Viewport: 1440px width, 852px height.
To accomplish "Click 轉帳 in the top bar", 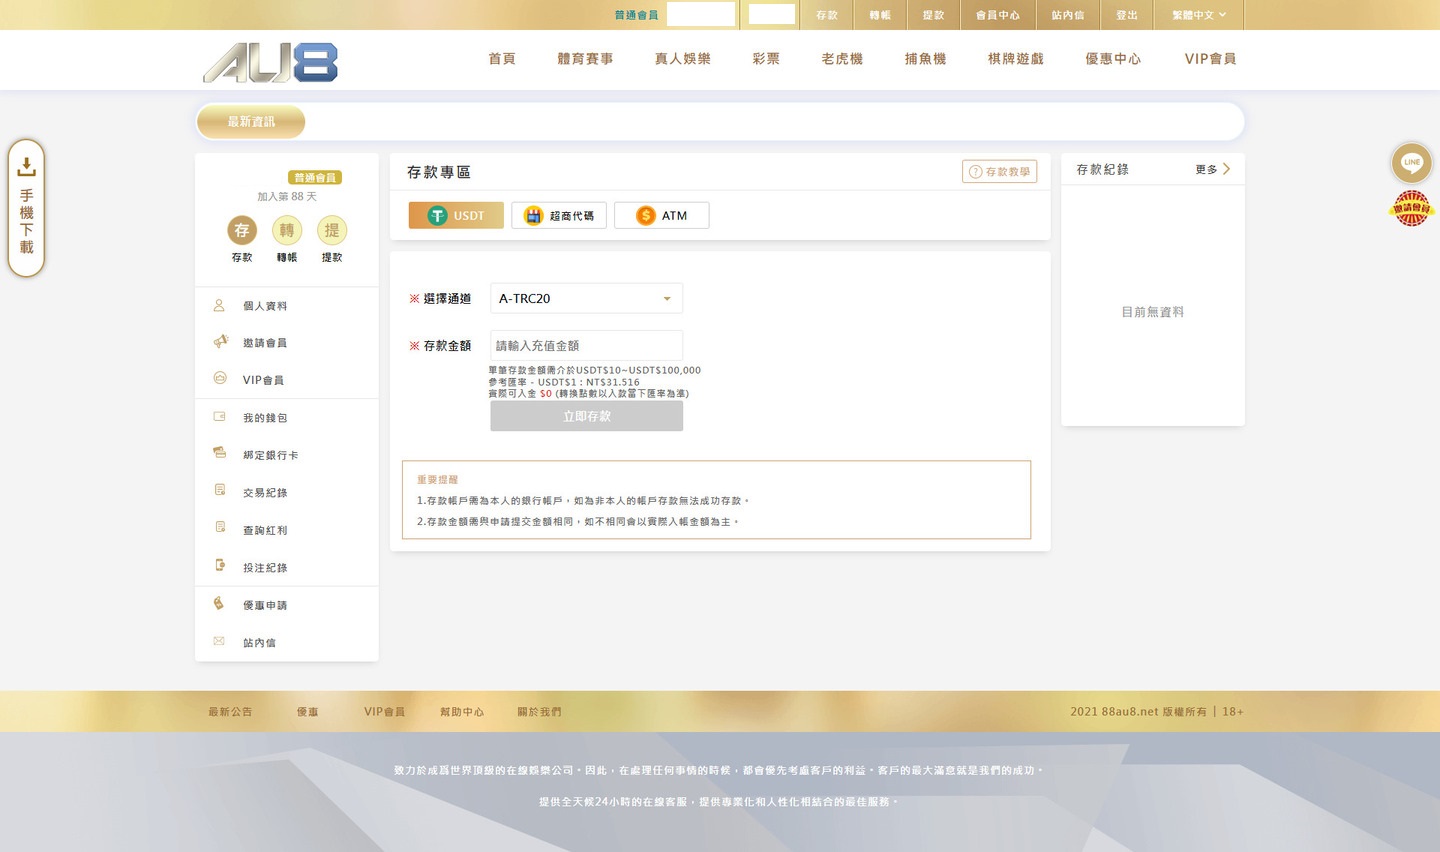I will coord(880,15).
